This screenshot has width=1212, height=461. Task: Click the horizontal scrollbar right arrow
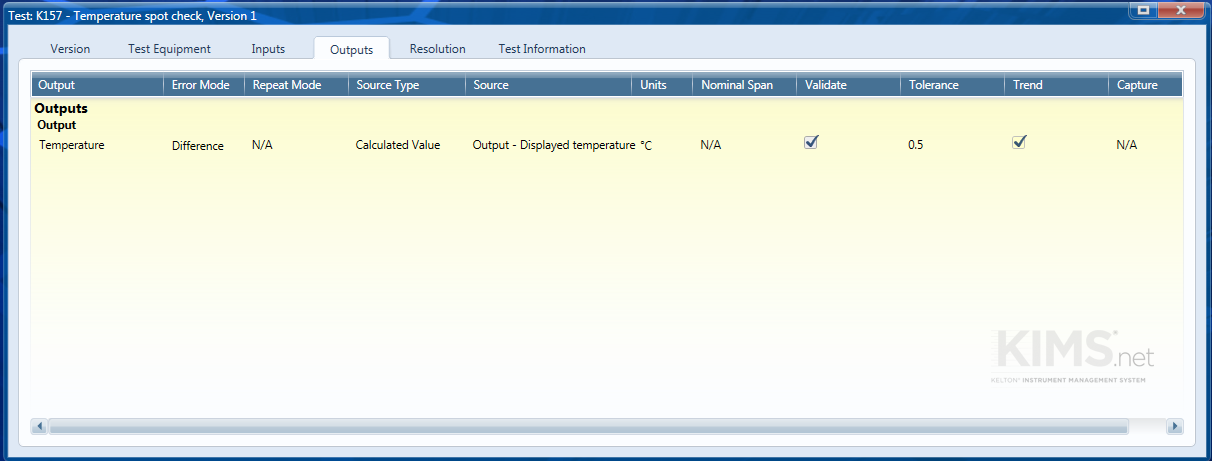point(1175,427)
